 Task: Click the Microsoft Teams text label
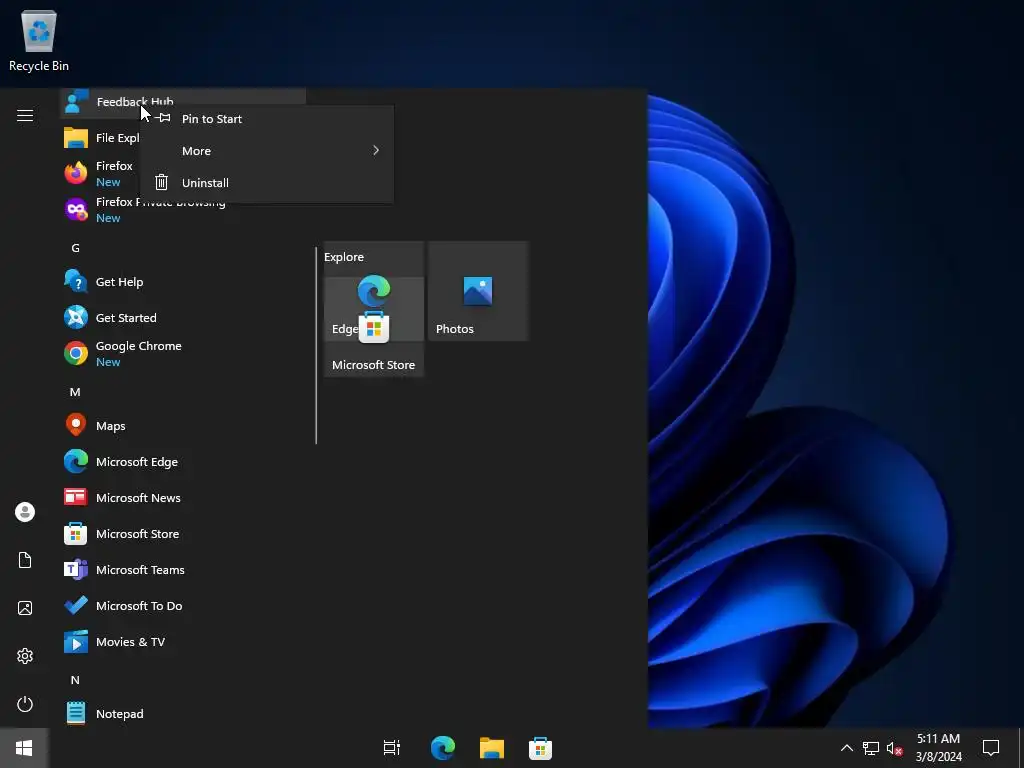(x=140, y=569)
